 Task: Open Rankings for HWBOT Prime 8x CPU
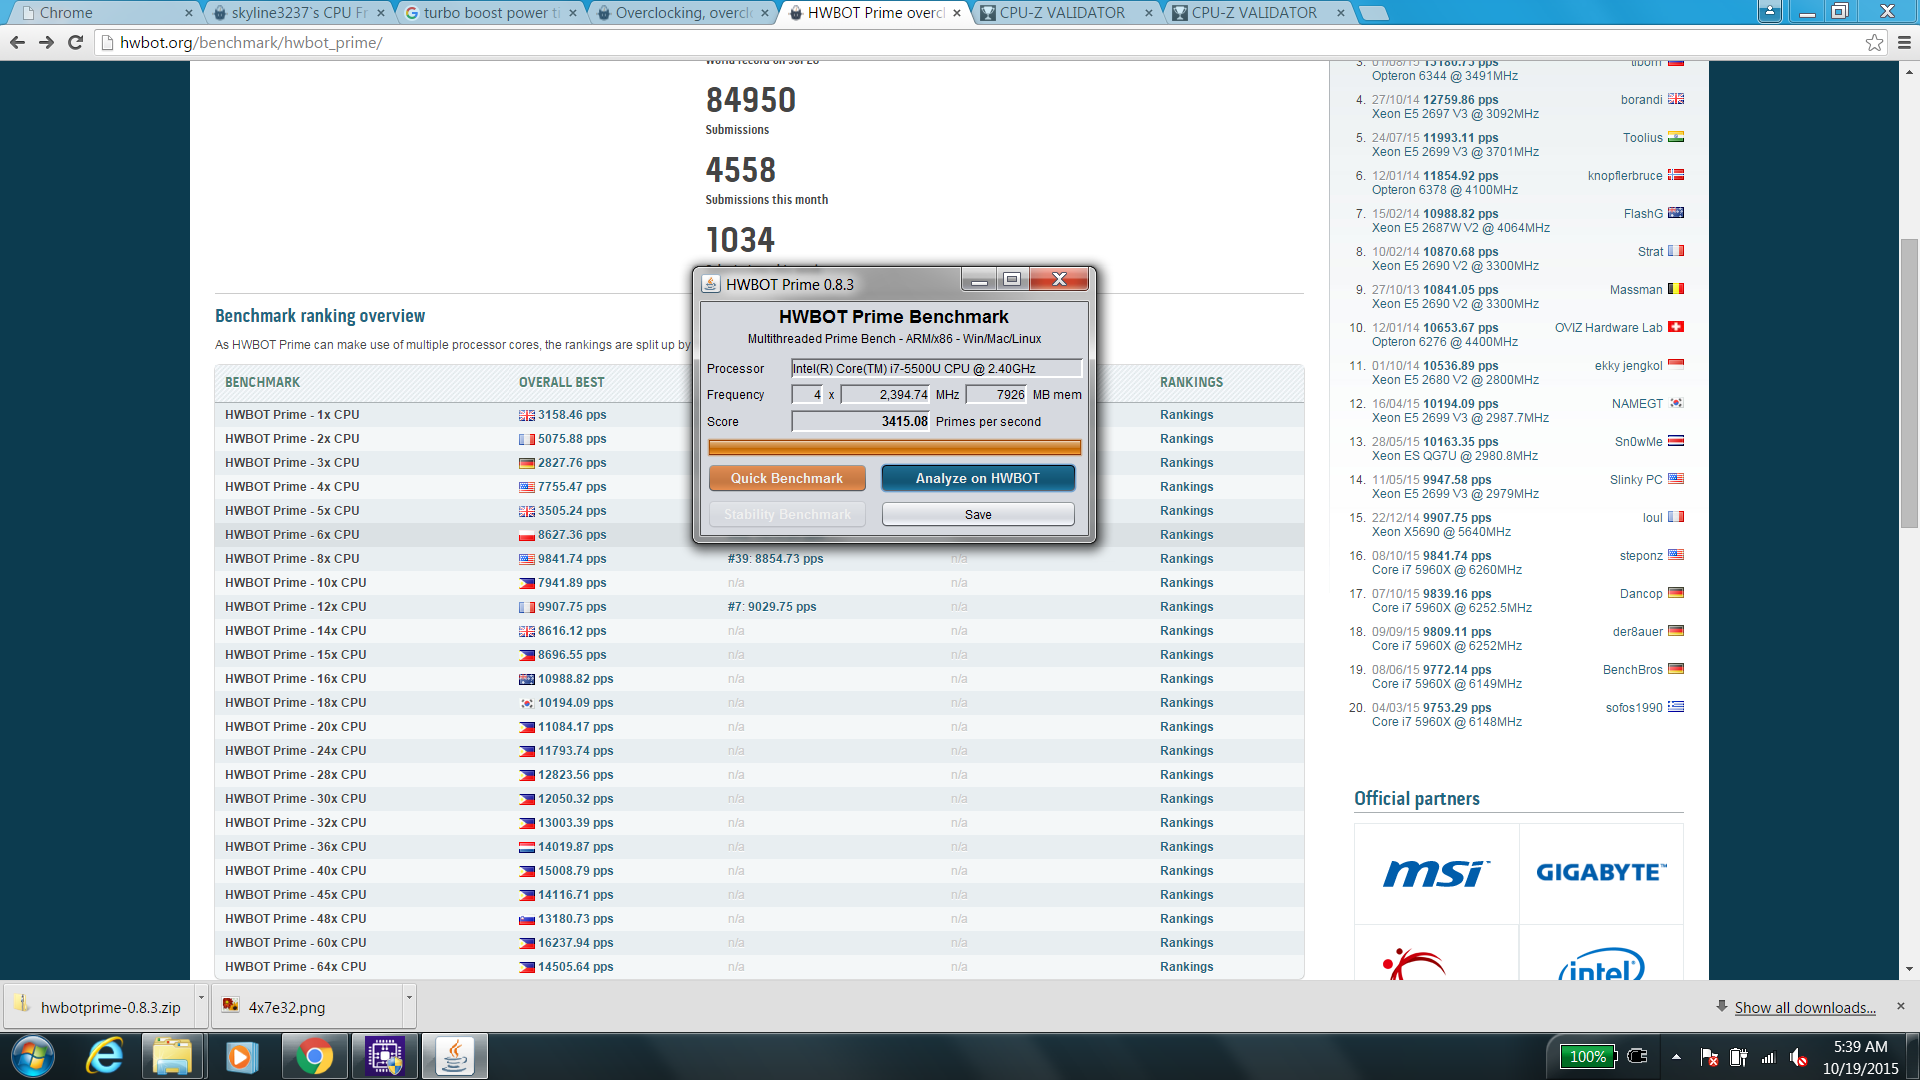1186,558
